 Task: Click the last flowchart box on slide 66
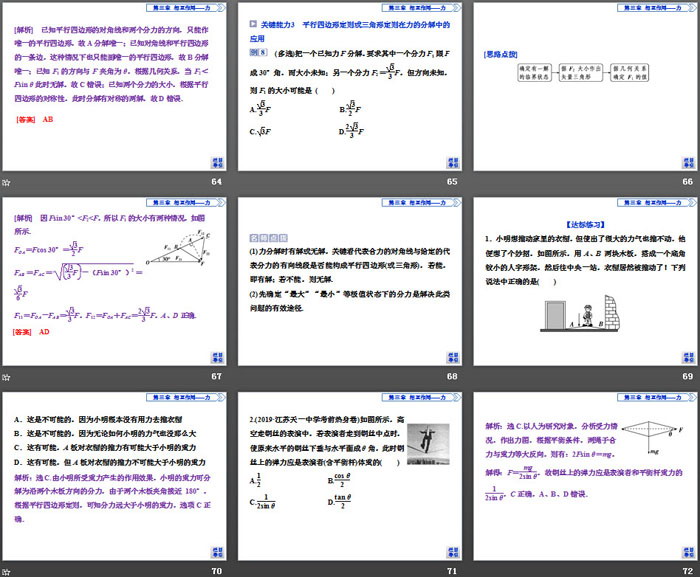(x=630, y=72)
